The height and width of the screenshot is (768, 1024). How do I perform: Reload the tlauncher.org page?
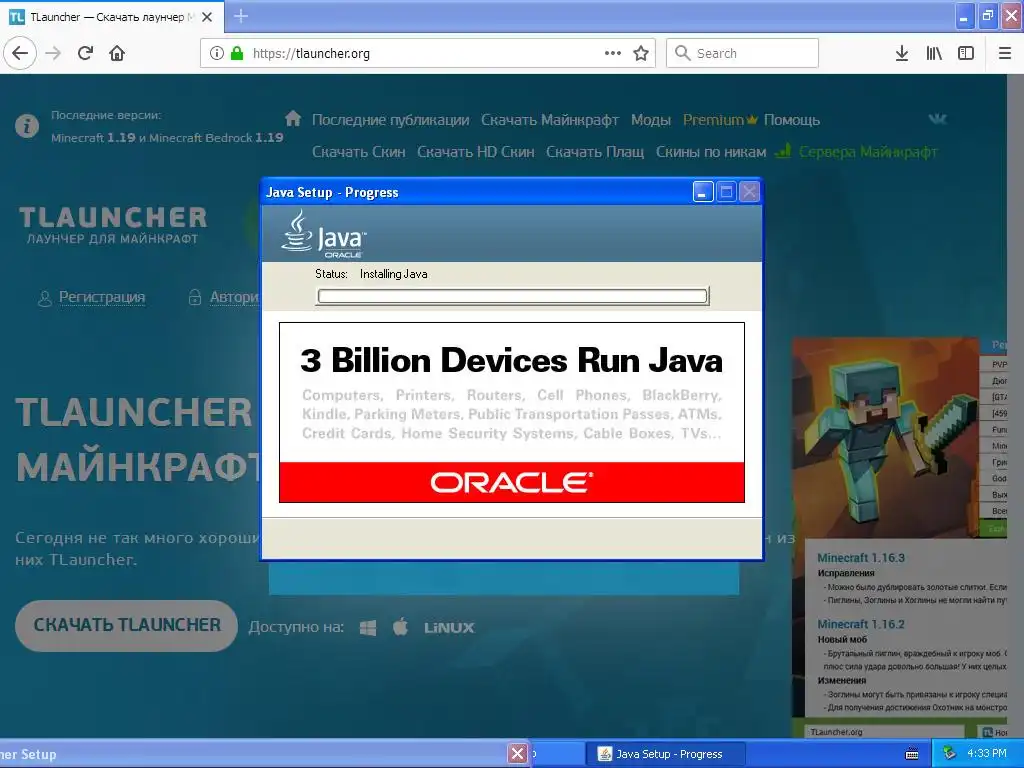click(x=85, y=53)
